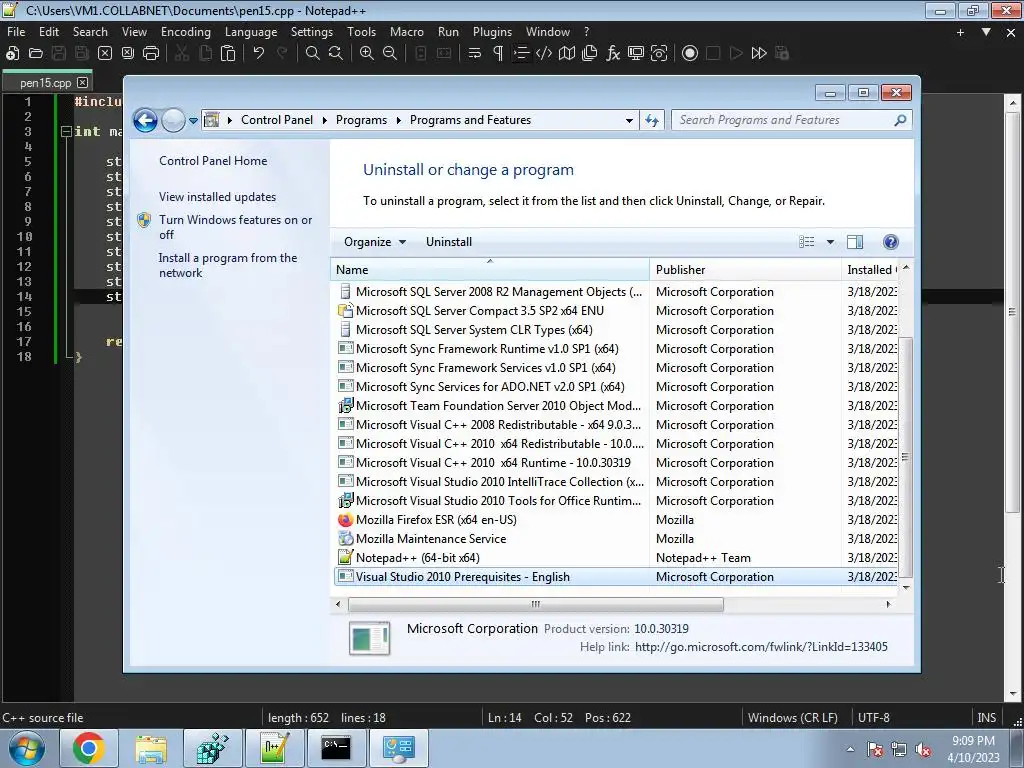Toggle the preview pane button

point(855,242)
